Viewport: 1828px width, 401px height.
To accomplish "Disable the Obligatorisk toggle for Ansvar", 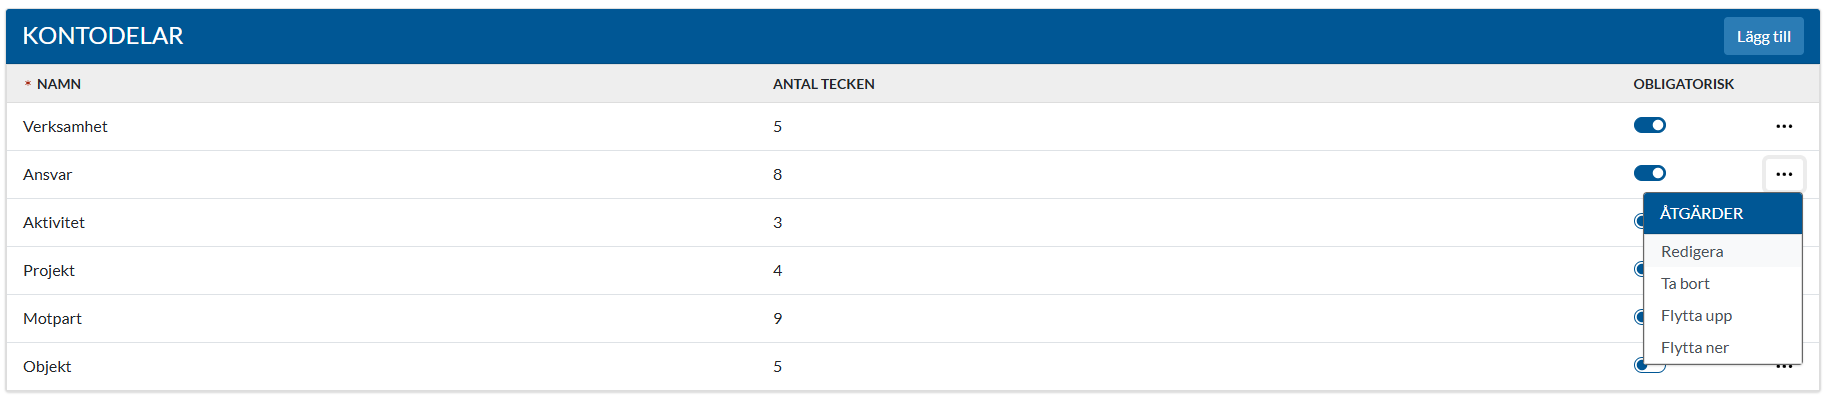I will pos(1649,173).
